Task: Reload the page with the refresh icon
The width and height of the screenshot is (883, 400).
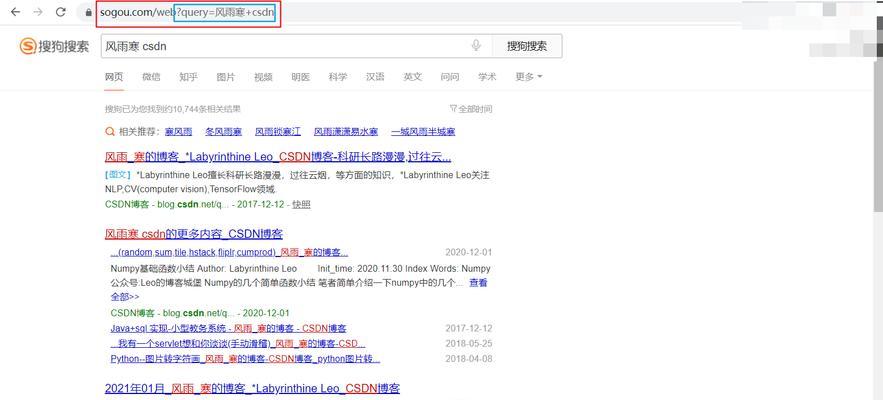Action: [60, 12]
